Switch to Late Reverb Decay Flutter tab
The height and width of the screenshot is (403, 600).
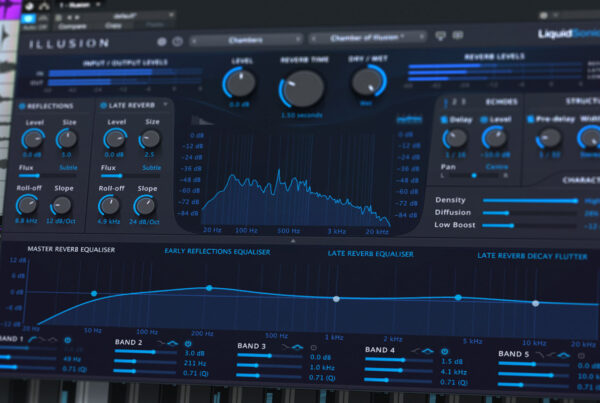pyautogui.click(x=532, y=256)
